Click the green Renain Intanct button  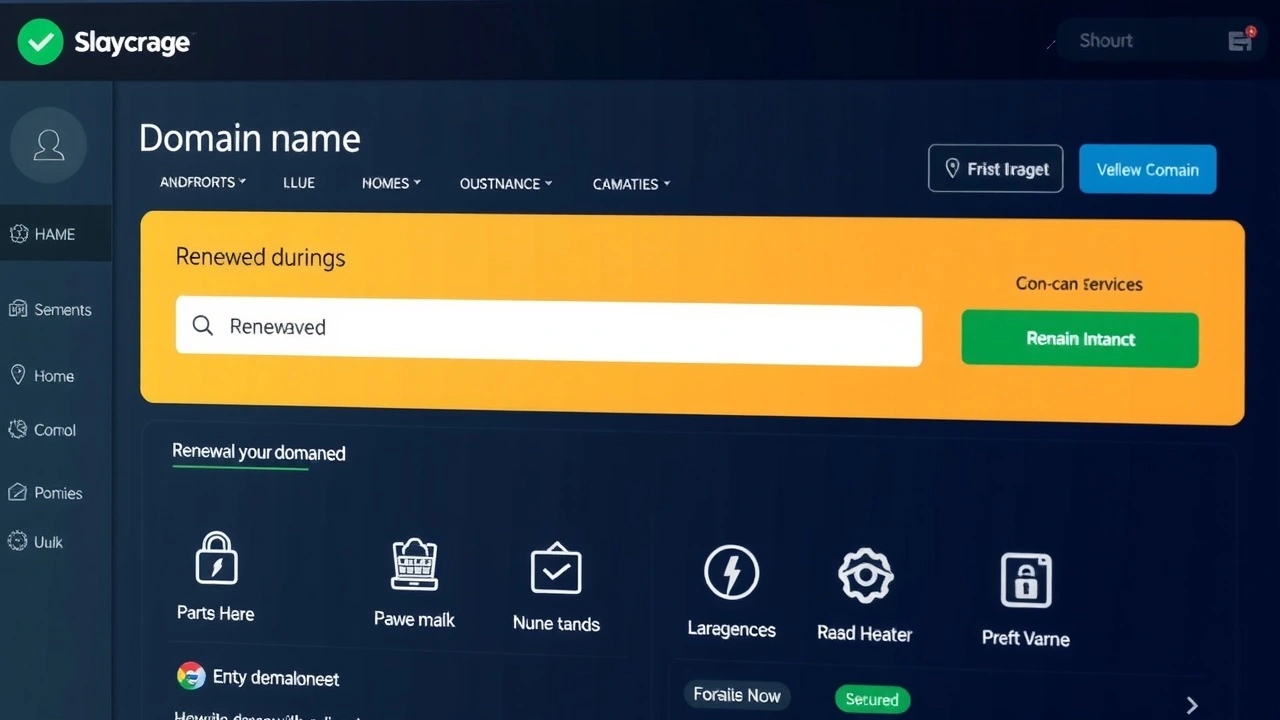point(1080,339)
